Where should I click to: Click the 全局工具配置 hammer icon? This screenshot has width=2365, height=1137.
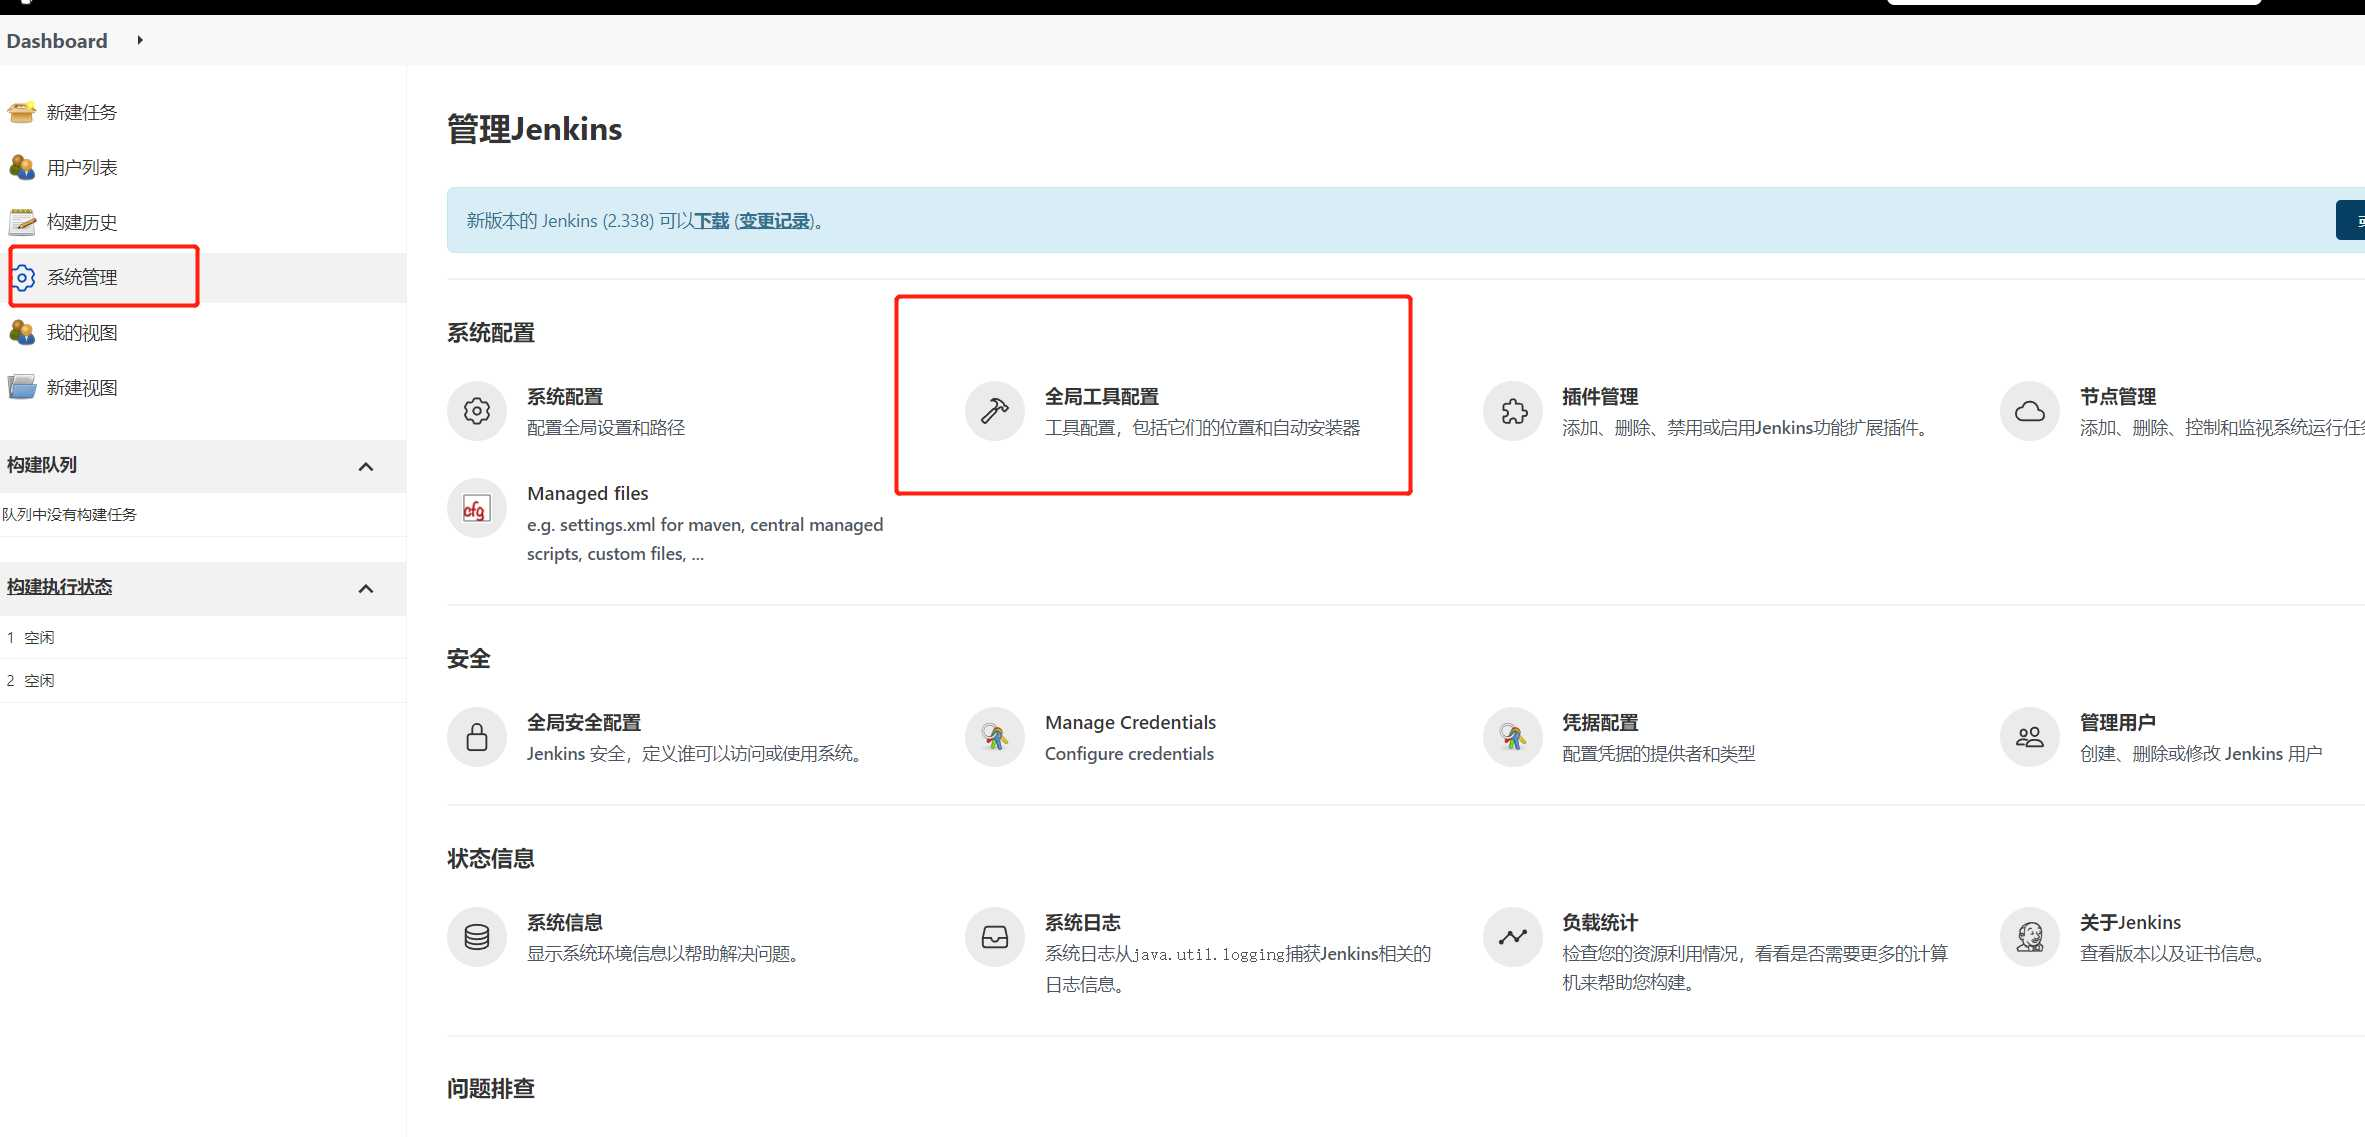pyautogui.click(x=995, y=411)
